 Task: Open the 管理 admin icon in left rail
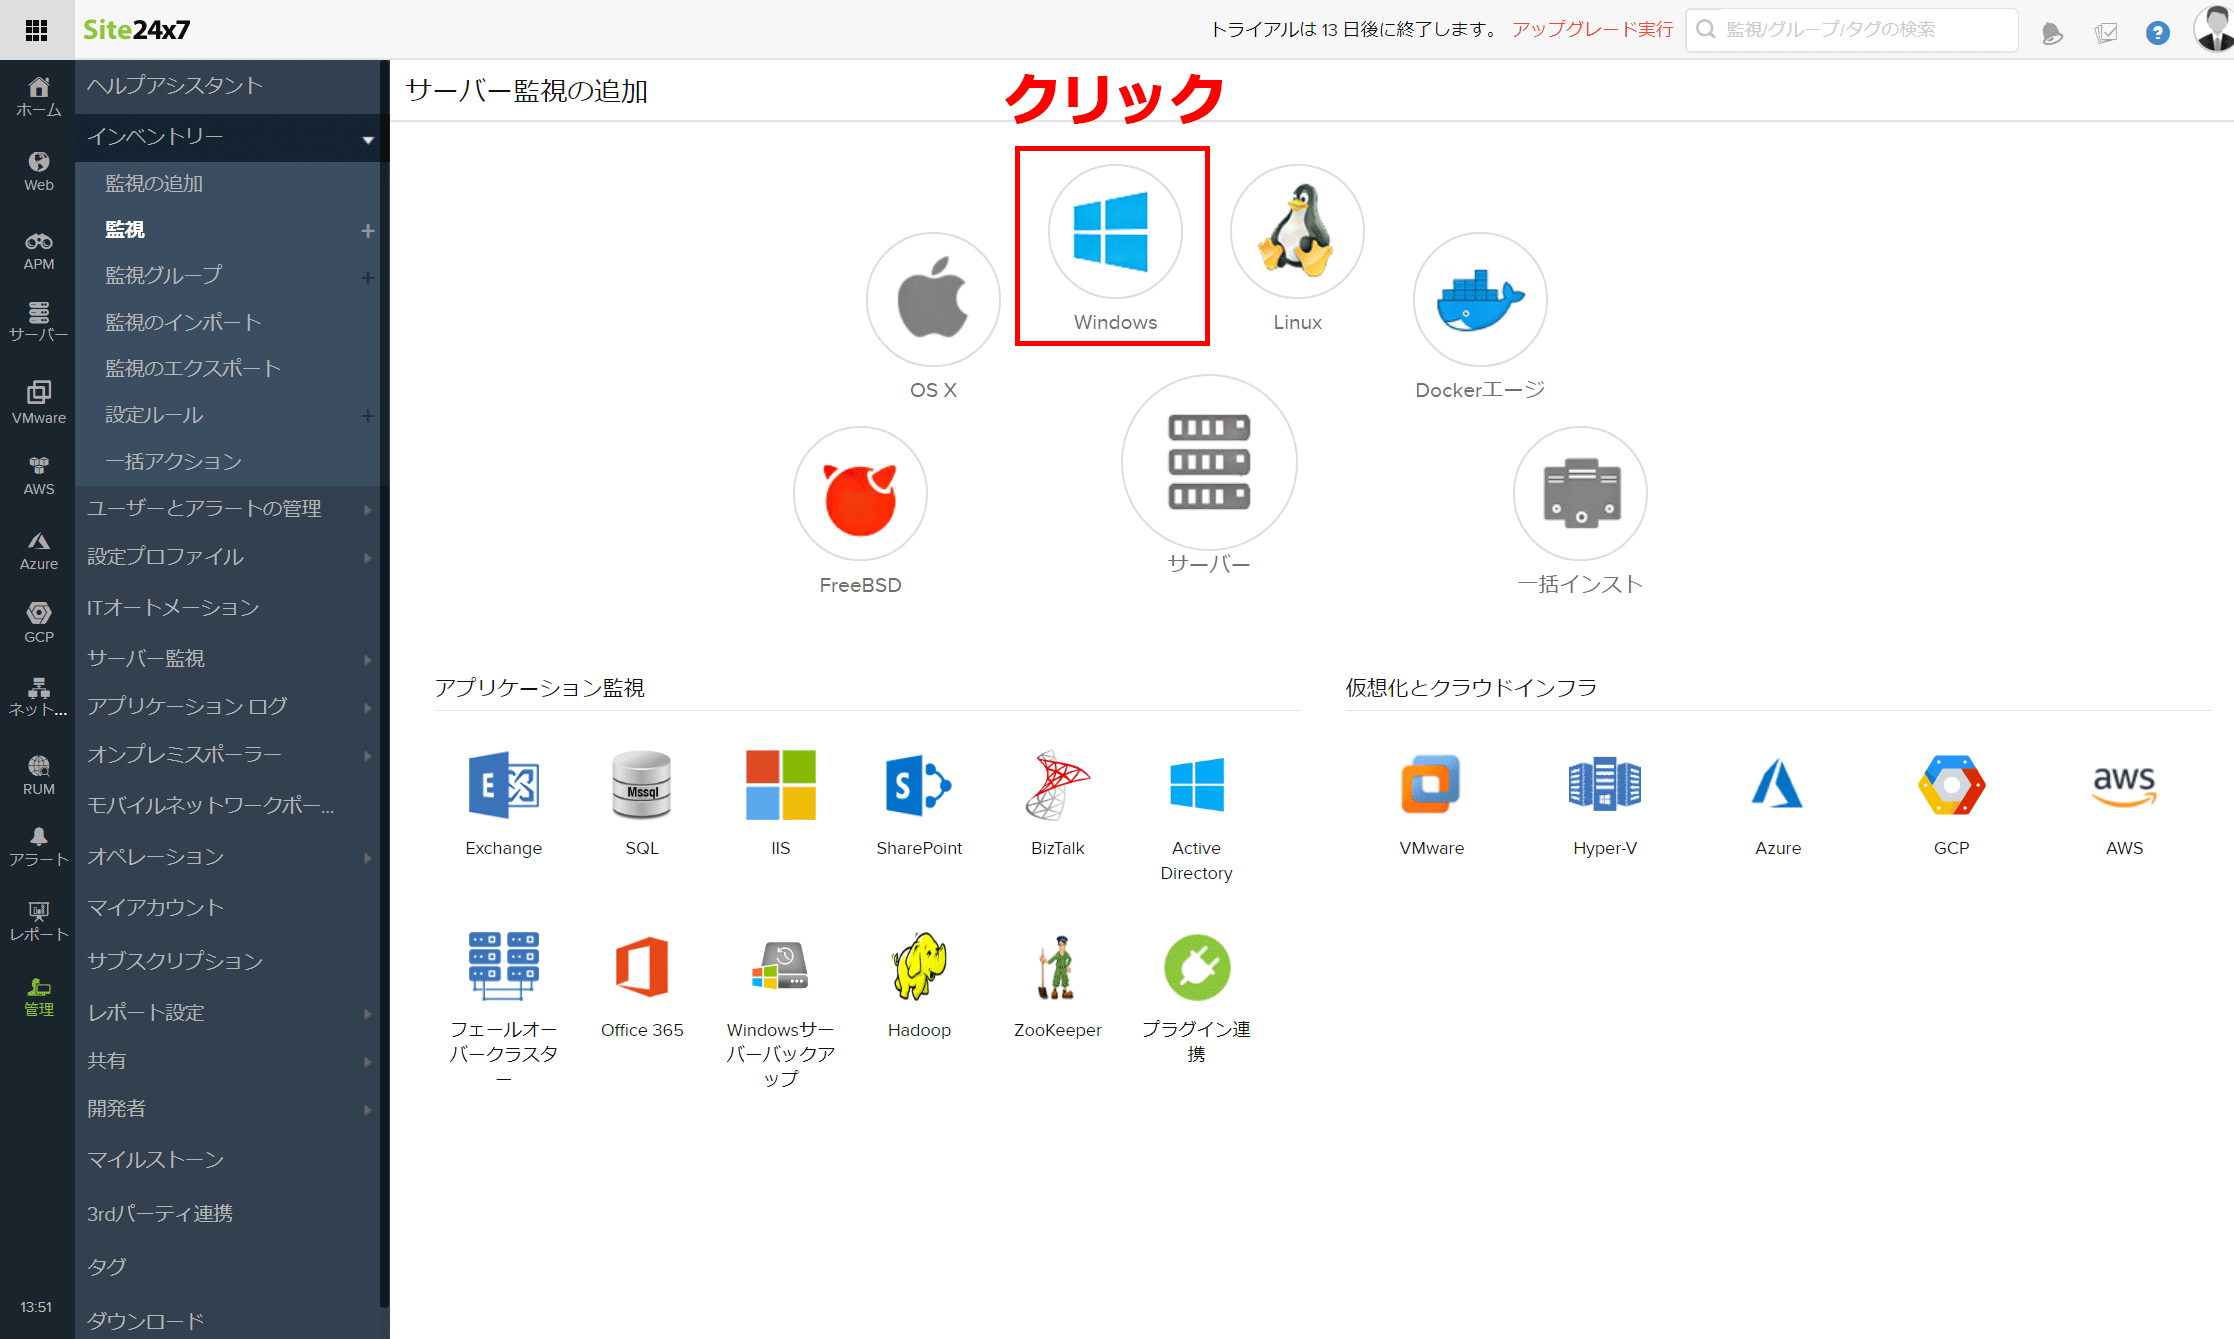point(38,997)
